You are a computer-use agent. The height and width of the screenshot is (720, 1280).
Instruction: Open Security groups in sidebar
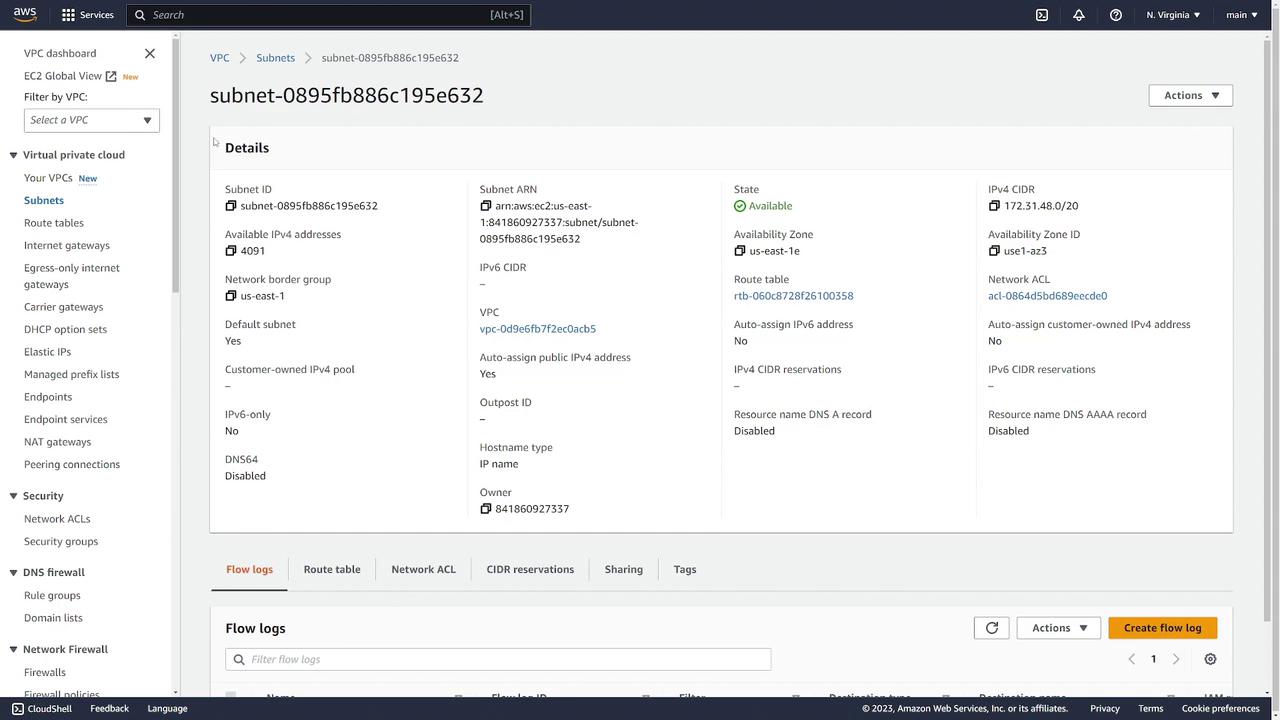(x=61, y=542)
